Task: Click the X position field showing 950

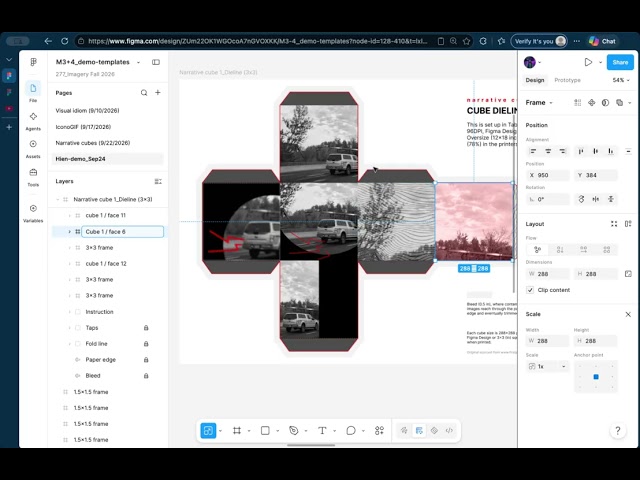Action: [547, 175]
